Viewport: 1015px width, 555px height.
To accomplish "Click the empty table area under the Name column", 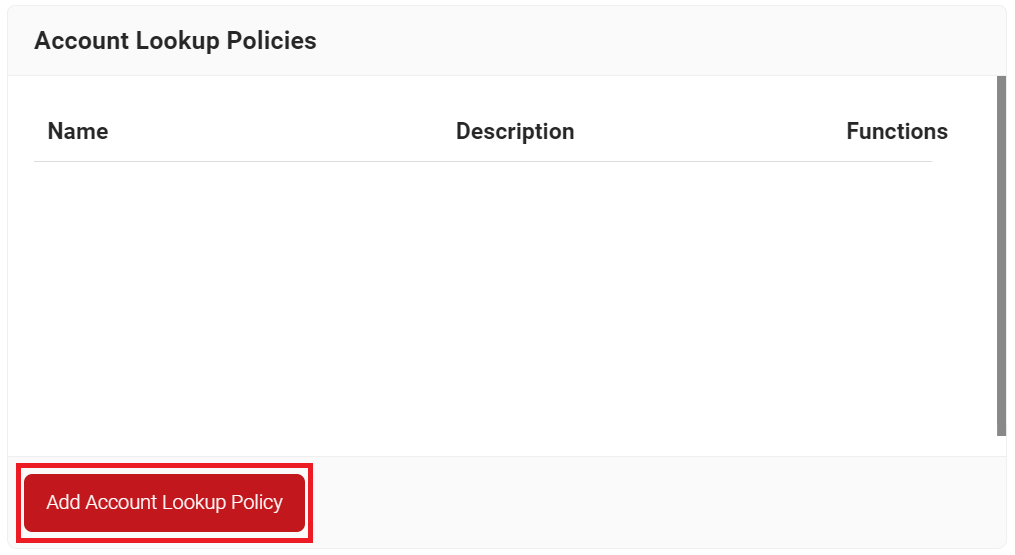I will 78,308.
